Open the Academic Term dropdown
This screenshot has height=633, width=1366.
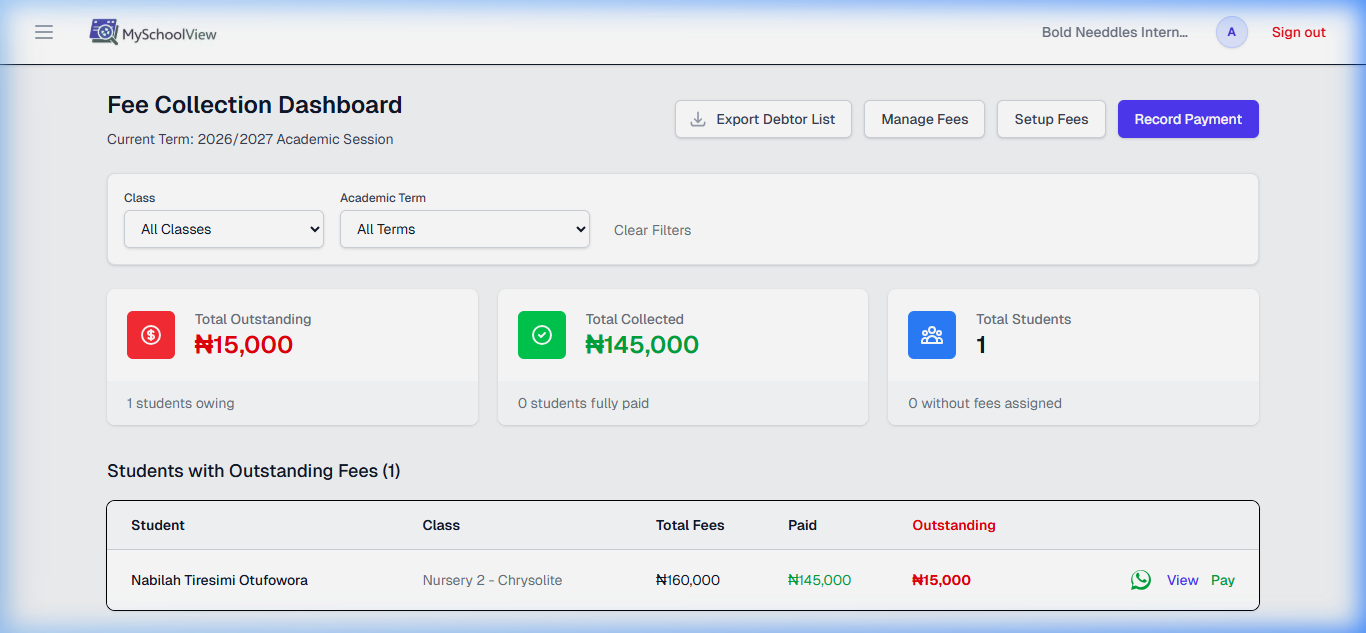point(464,229)
